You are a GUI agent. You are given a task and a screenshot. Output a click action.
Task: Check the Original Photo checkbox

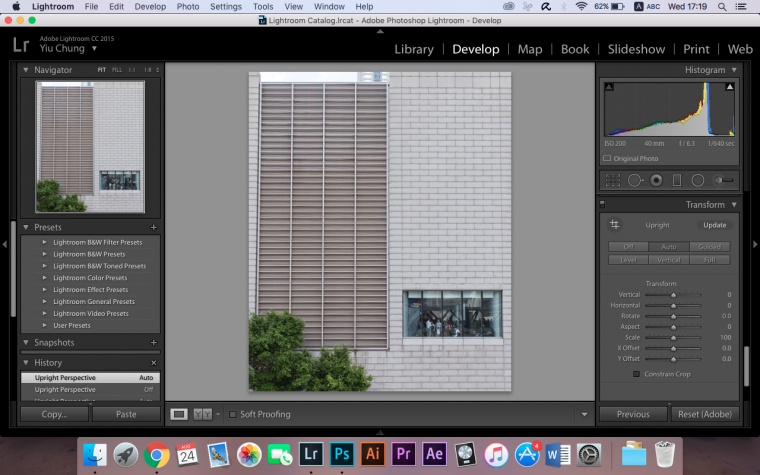point(607,158)
